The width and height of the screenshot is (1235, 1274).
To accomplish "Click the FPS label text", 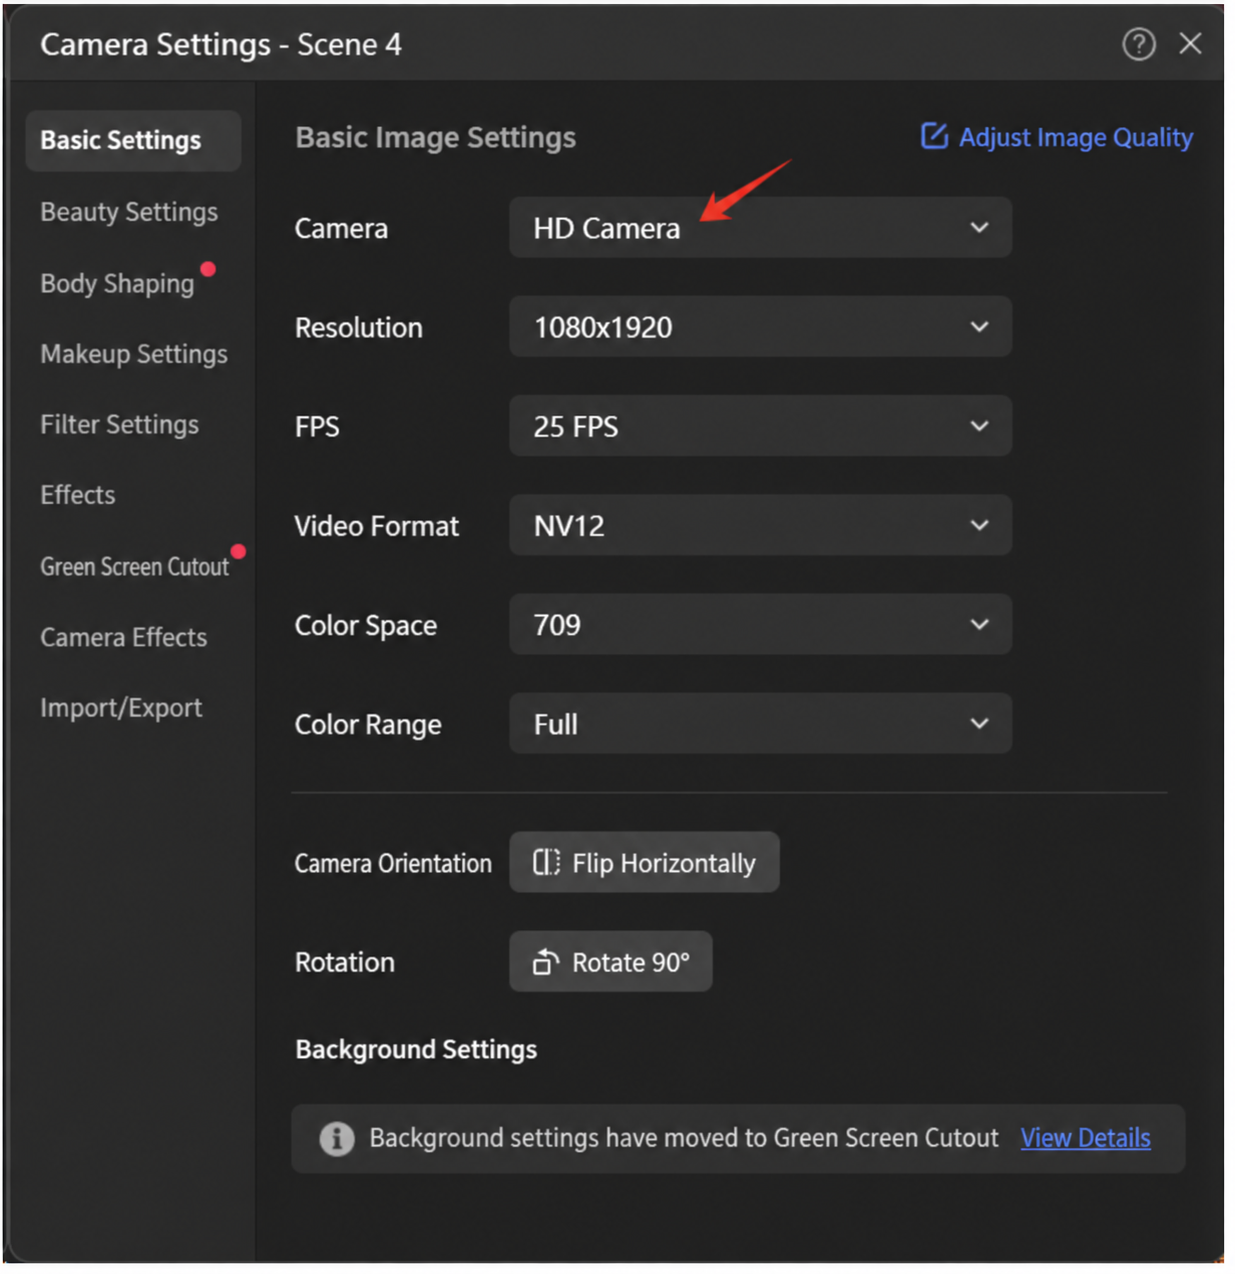I will click(317, 427).
